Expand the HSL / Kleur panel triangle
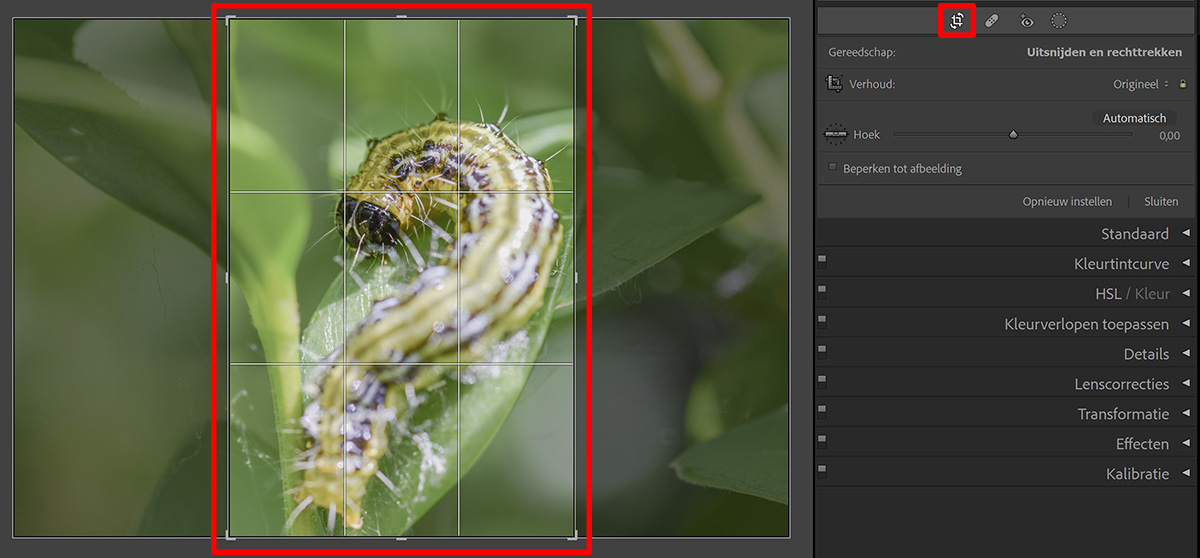Screen dimensions: 1200x558 (x=1186, y=293)
